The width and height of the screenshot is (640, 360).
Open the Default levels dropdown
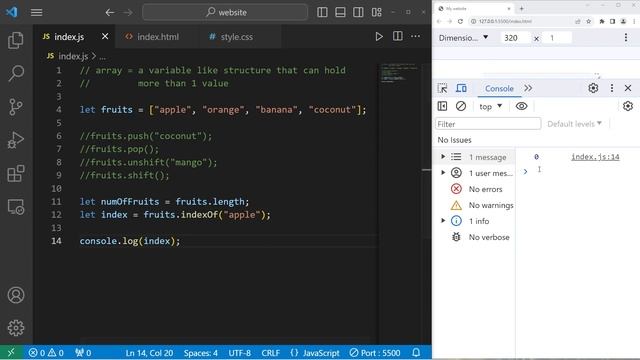pos(574,124)
